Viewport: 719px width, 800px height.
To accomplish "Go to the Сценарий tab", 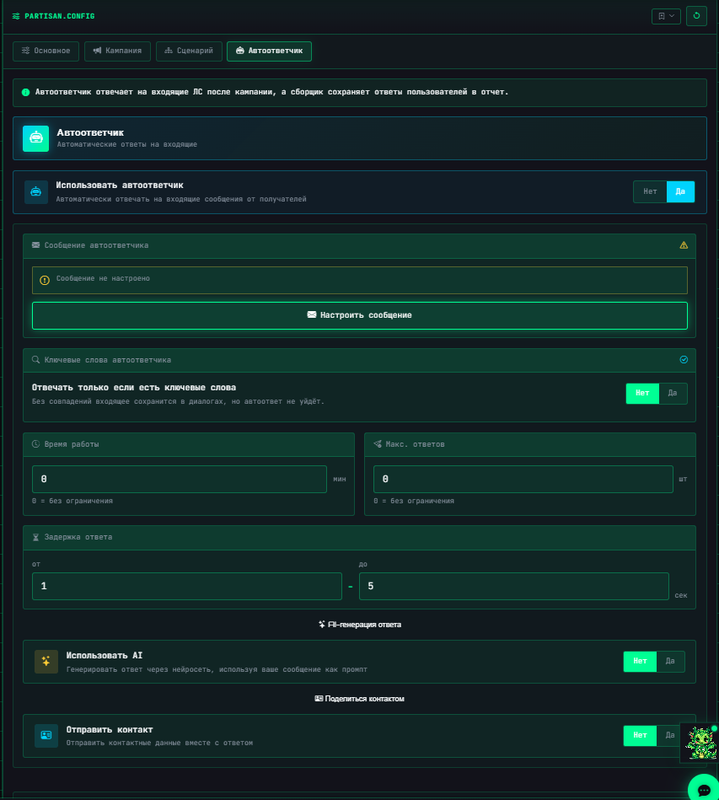I will tap(189, 51).
